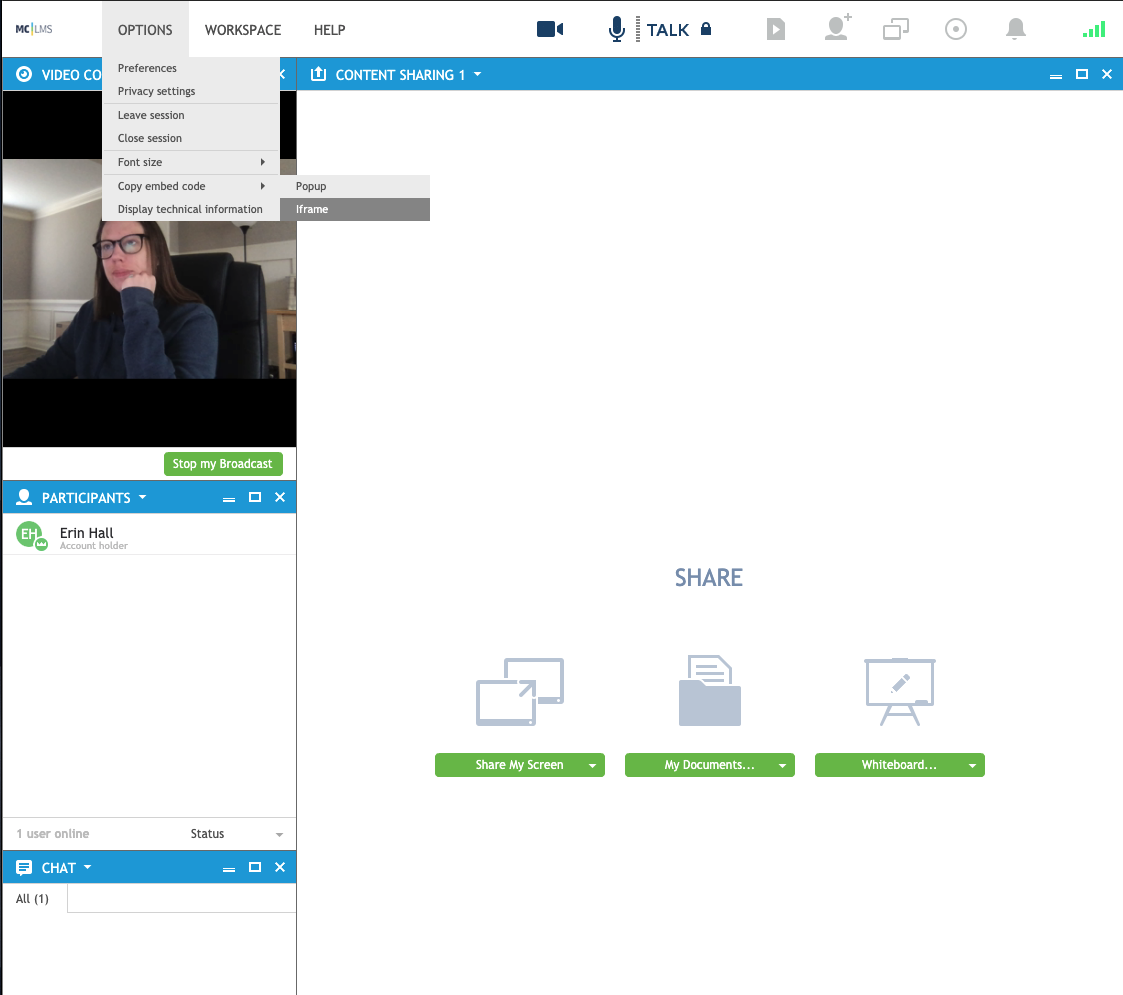
Task: Open the Status dropdown
Action: (237, 834)
